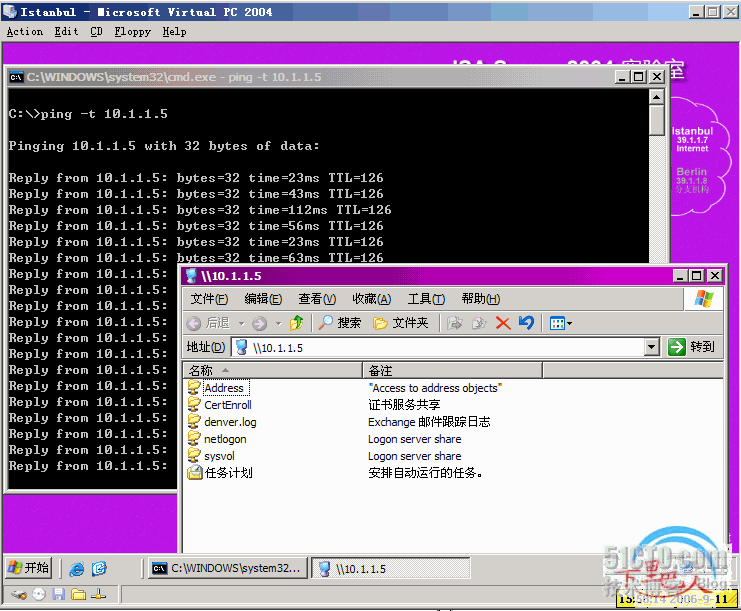Click the Forward arrow icon in Explorer toolbar
This screenshot has height=611, width=741.
pos(259,323)
